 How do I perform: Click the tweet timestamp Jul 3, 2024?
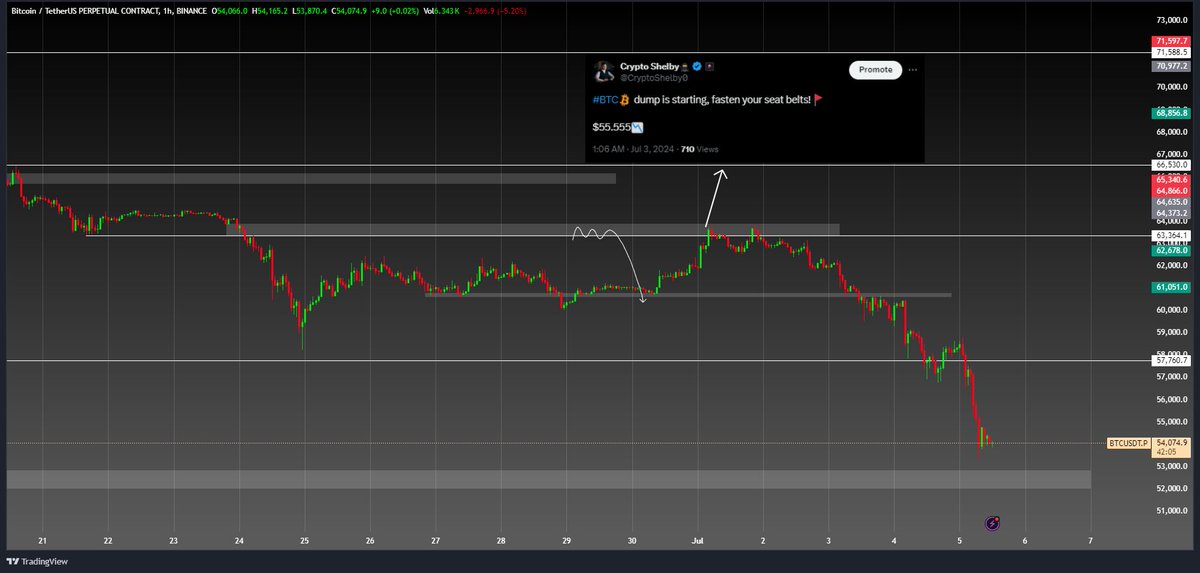(651, 149)
